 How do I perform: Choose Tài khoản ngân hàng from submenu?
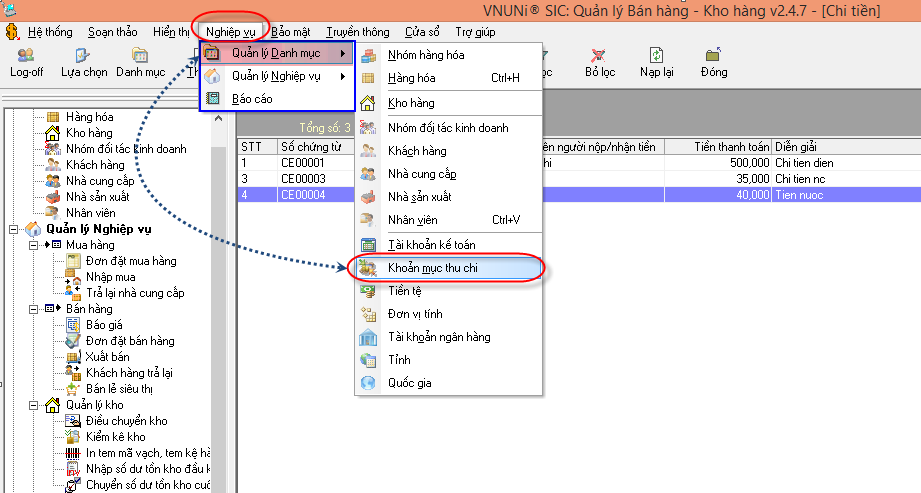coord(439,337)
